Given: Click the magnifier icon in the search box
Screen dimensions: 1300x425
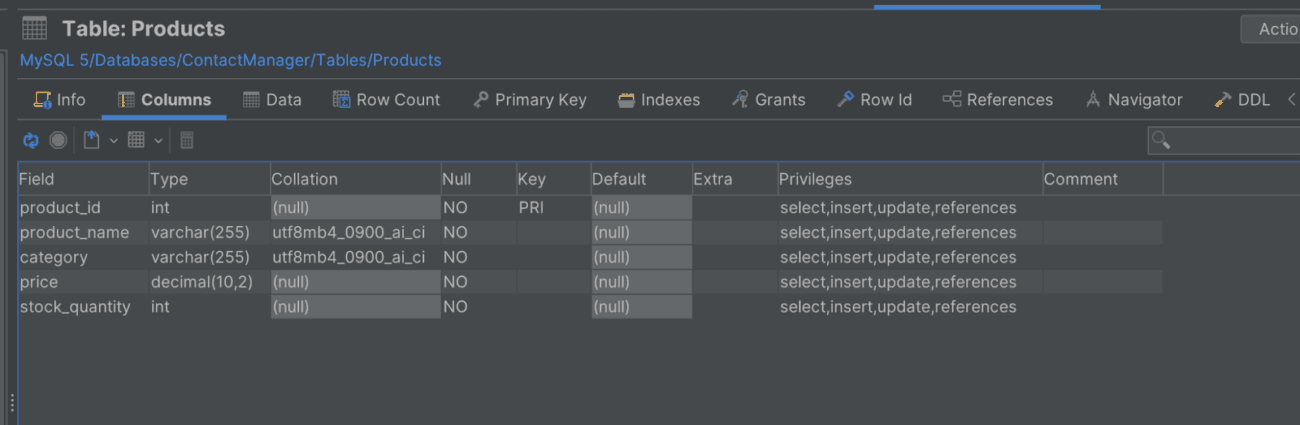Looking at the screenshot, I should 1161,140.
